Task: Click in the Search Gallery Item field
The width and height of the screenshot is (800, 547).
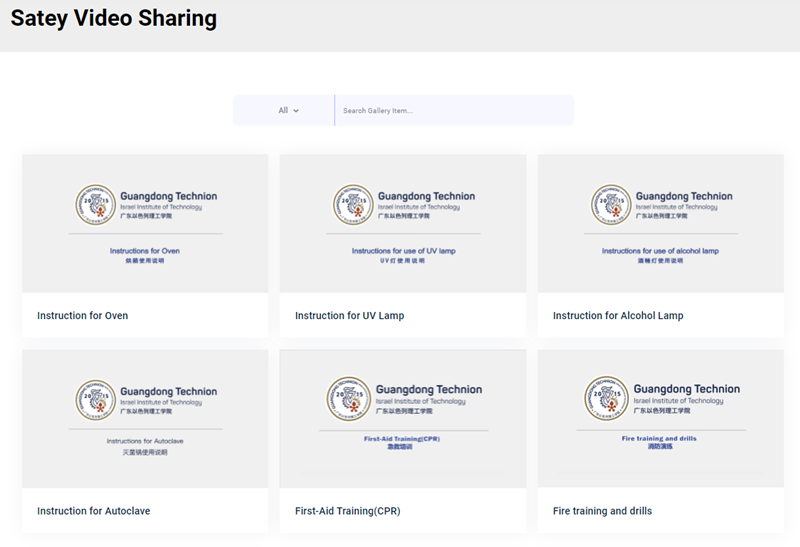Action: pyautogui.click(x=453, y=111)
